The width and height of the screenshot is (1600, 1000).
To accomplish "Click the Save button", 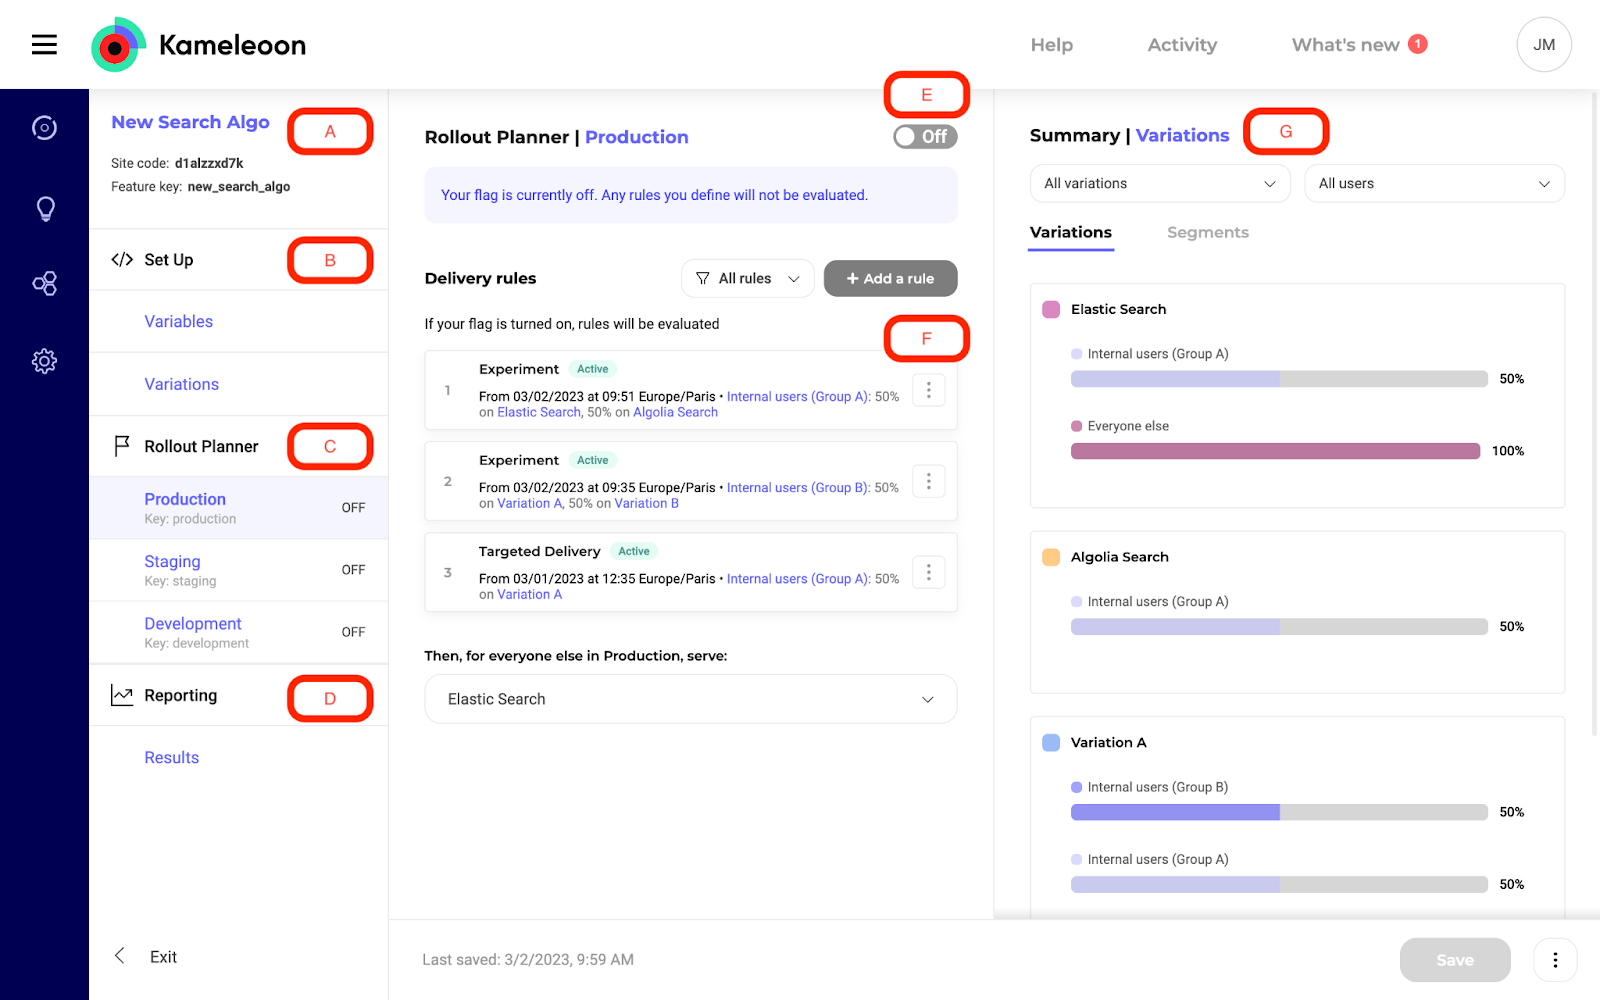I will (x=1455, y=960).
